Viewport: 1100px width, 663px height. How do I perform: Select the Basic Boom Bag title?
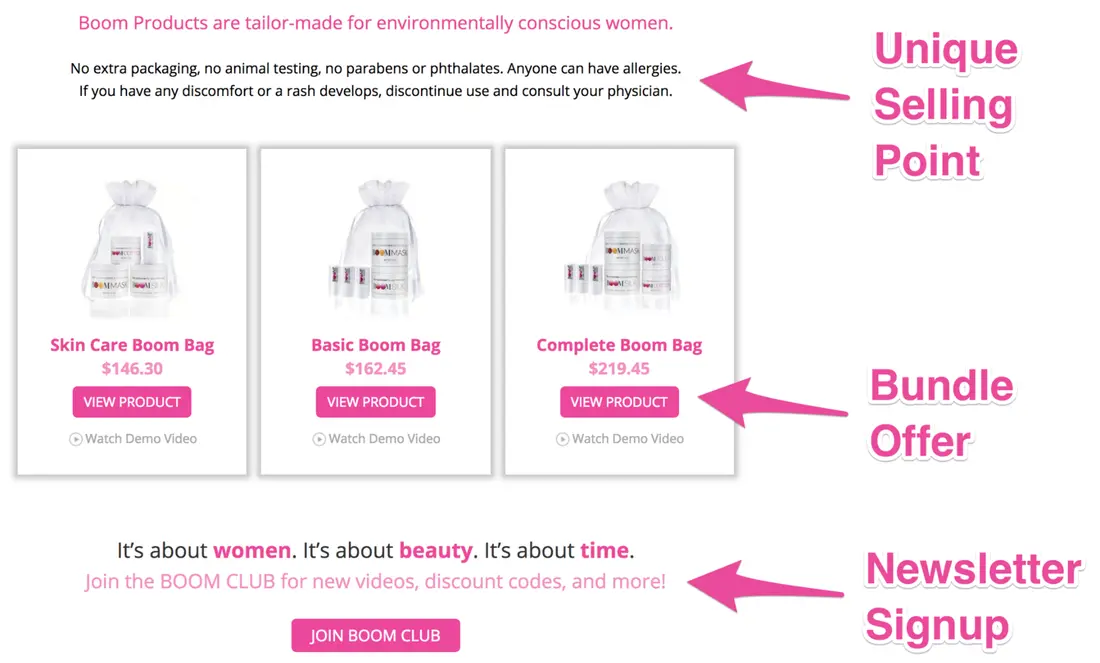(375, 345)
